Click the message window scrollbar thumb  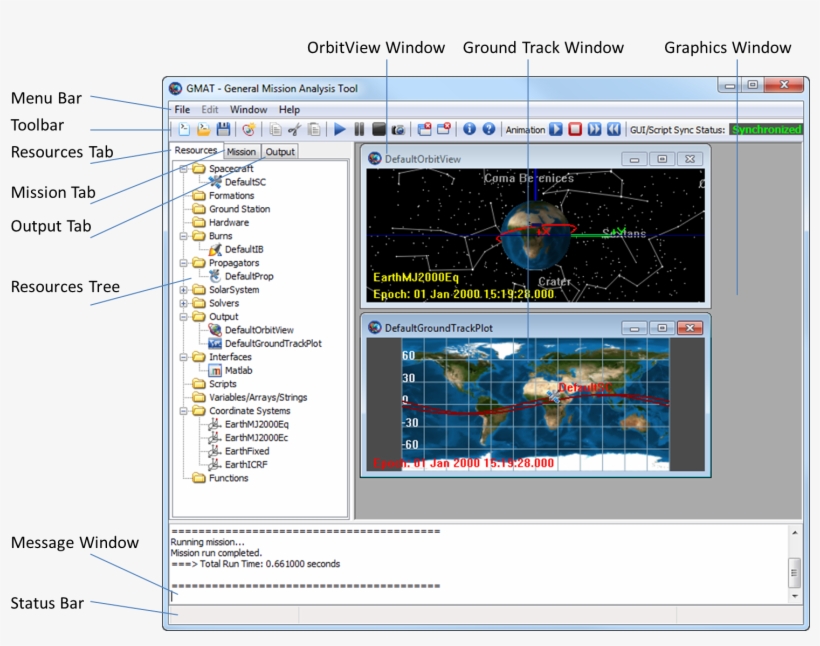pos(794,573)
